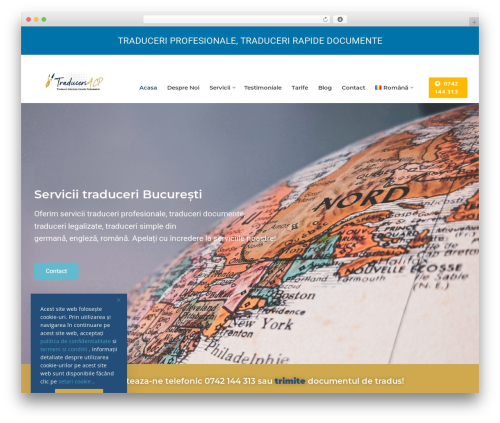Click the trimite link in yellow bar
The image size is (500, 423).
pos(290,381)
